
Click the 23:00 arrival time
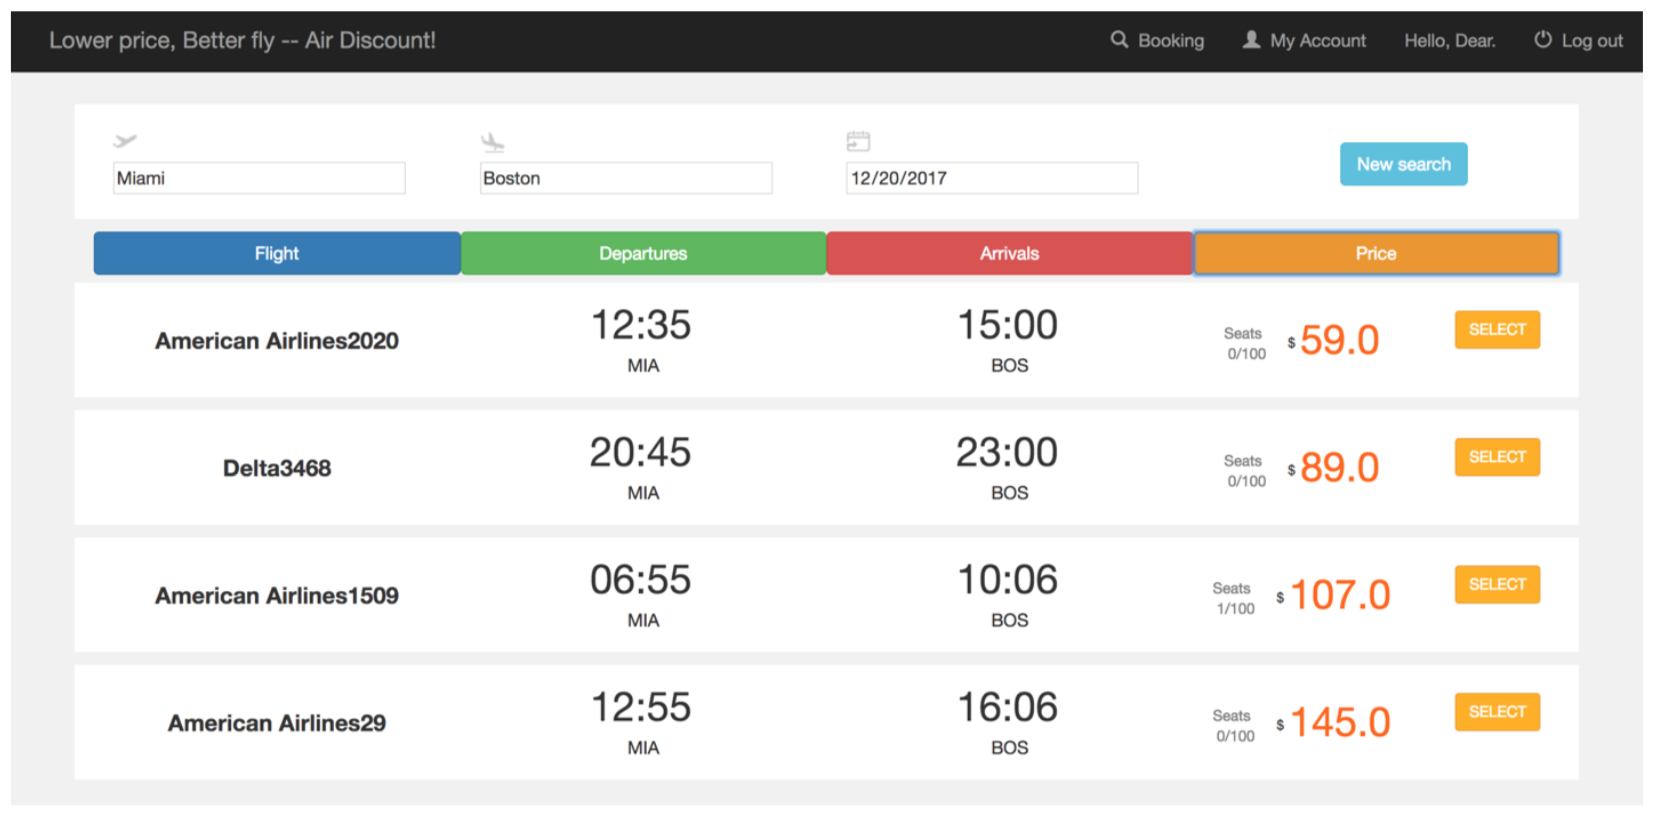[1008, 452]
